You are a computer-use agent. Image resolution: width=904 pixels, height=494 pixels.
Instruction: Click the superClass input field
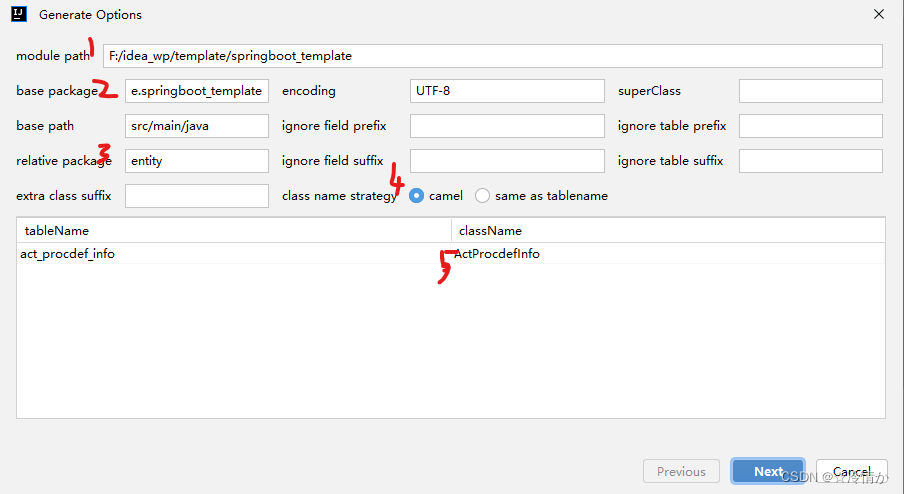(x=811, y=91)
